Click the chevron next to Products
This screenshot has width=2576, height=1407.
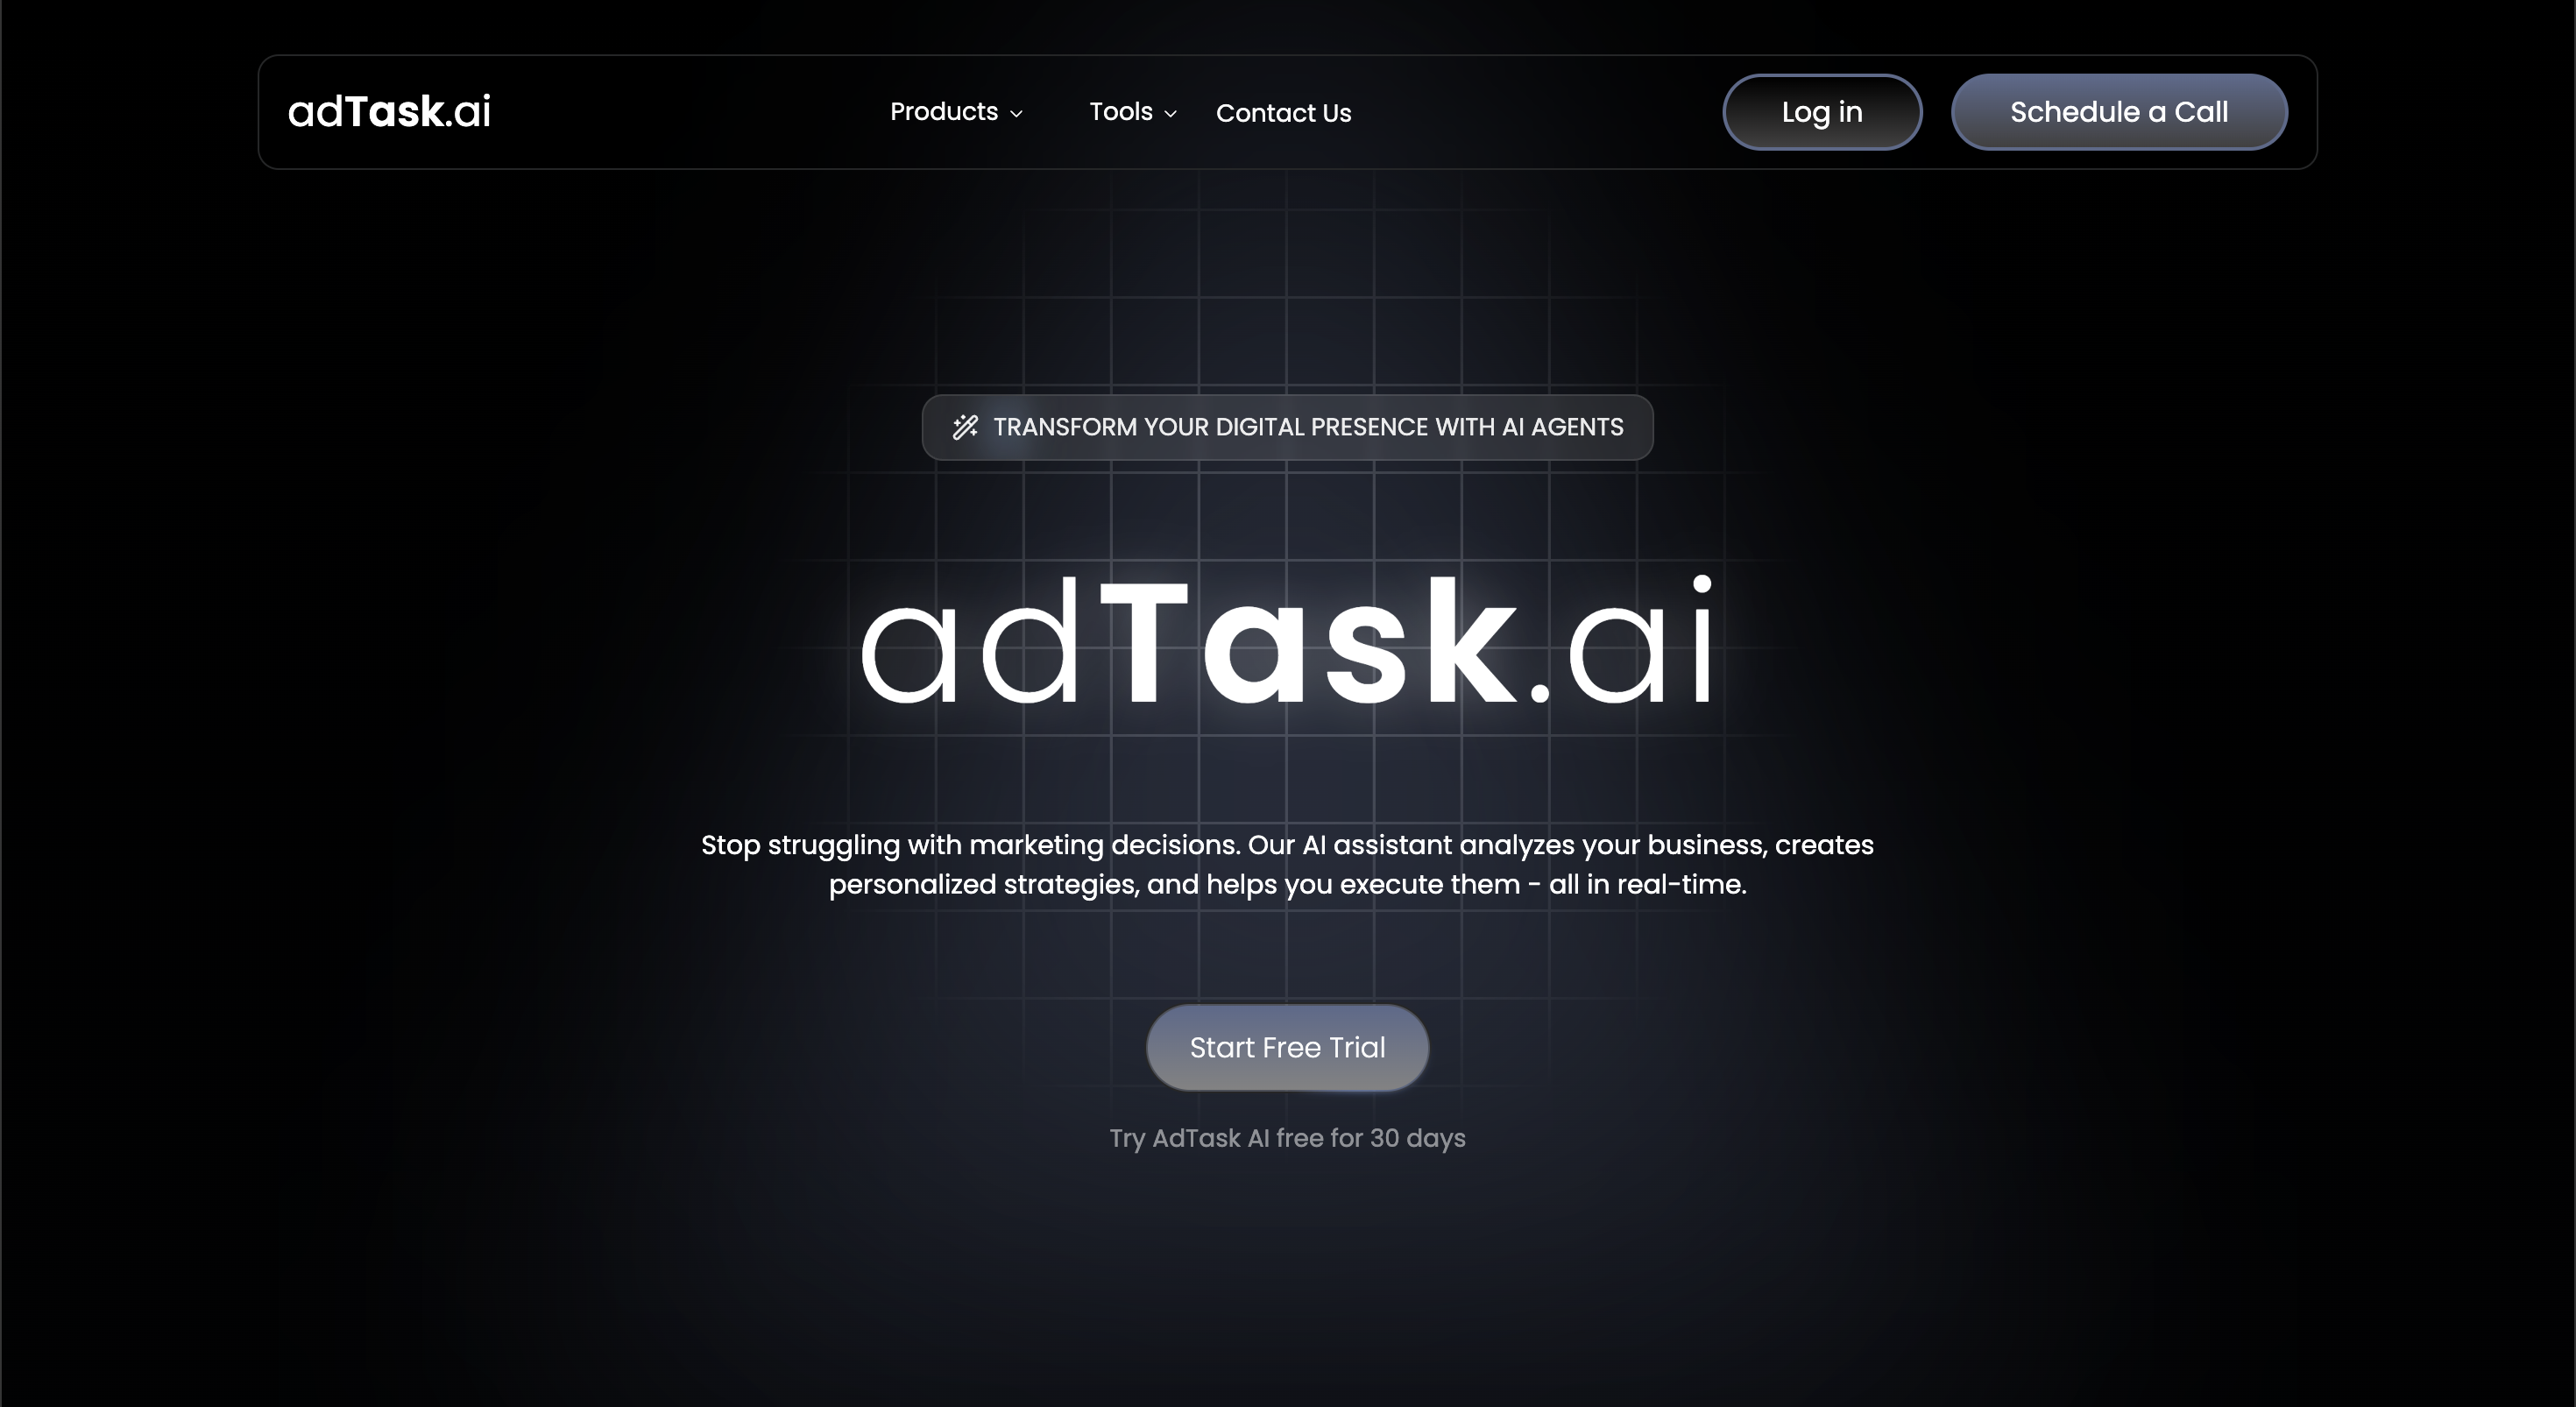point(1018,113)
